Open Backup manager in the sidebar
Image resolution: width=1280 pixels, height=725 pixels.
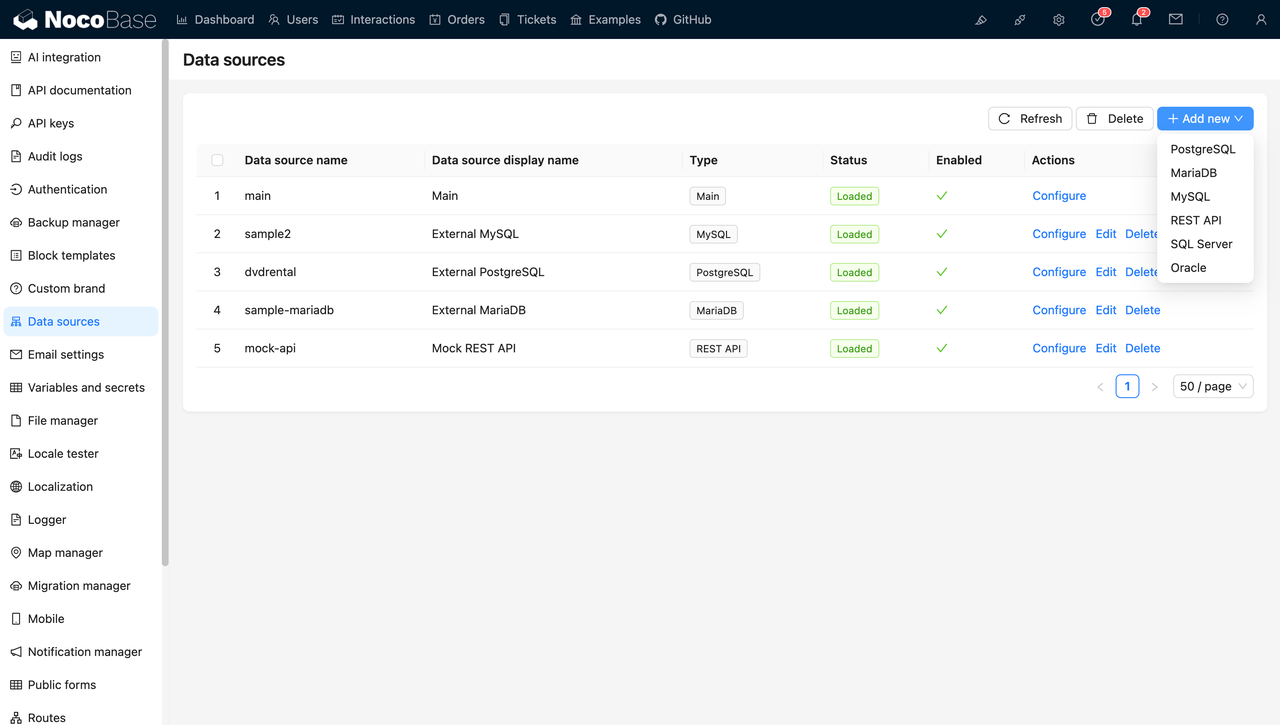point(73,223)
